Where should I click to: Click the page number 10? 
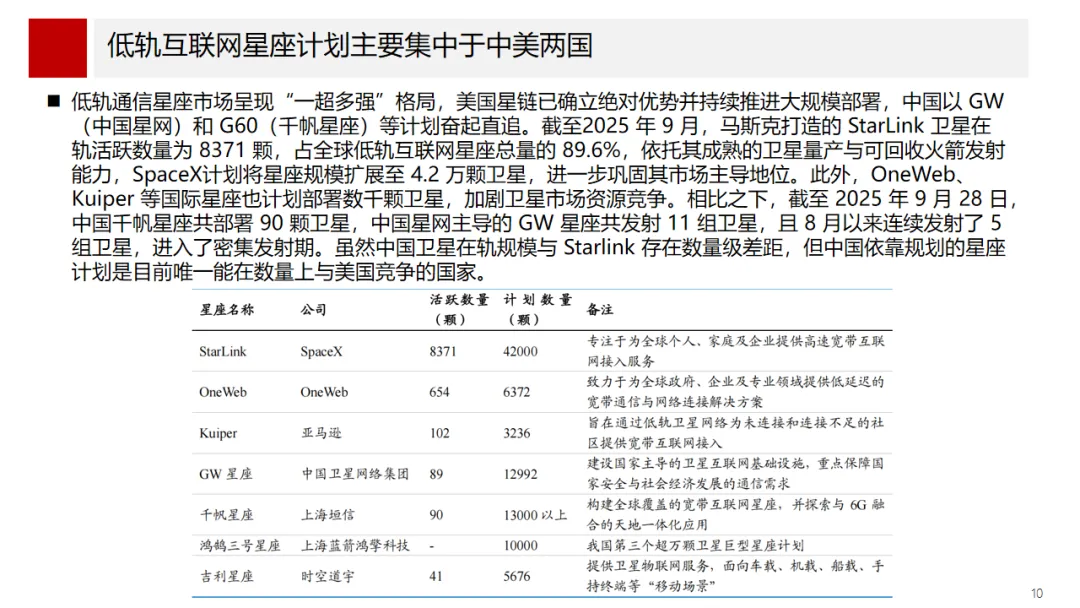[x=1037, y=593]
